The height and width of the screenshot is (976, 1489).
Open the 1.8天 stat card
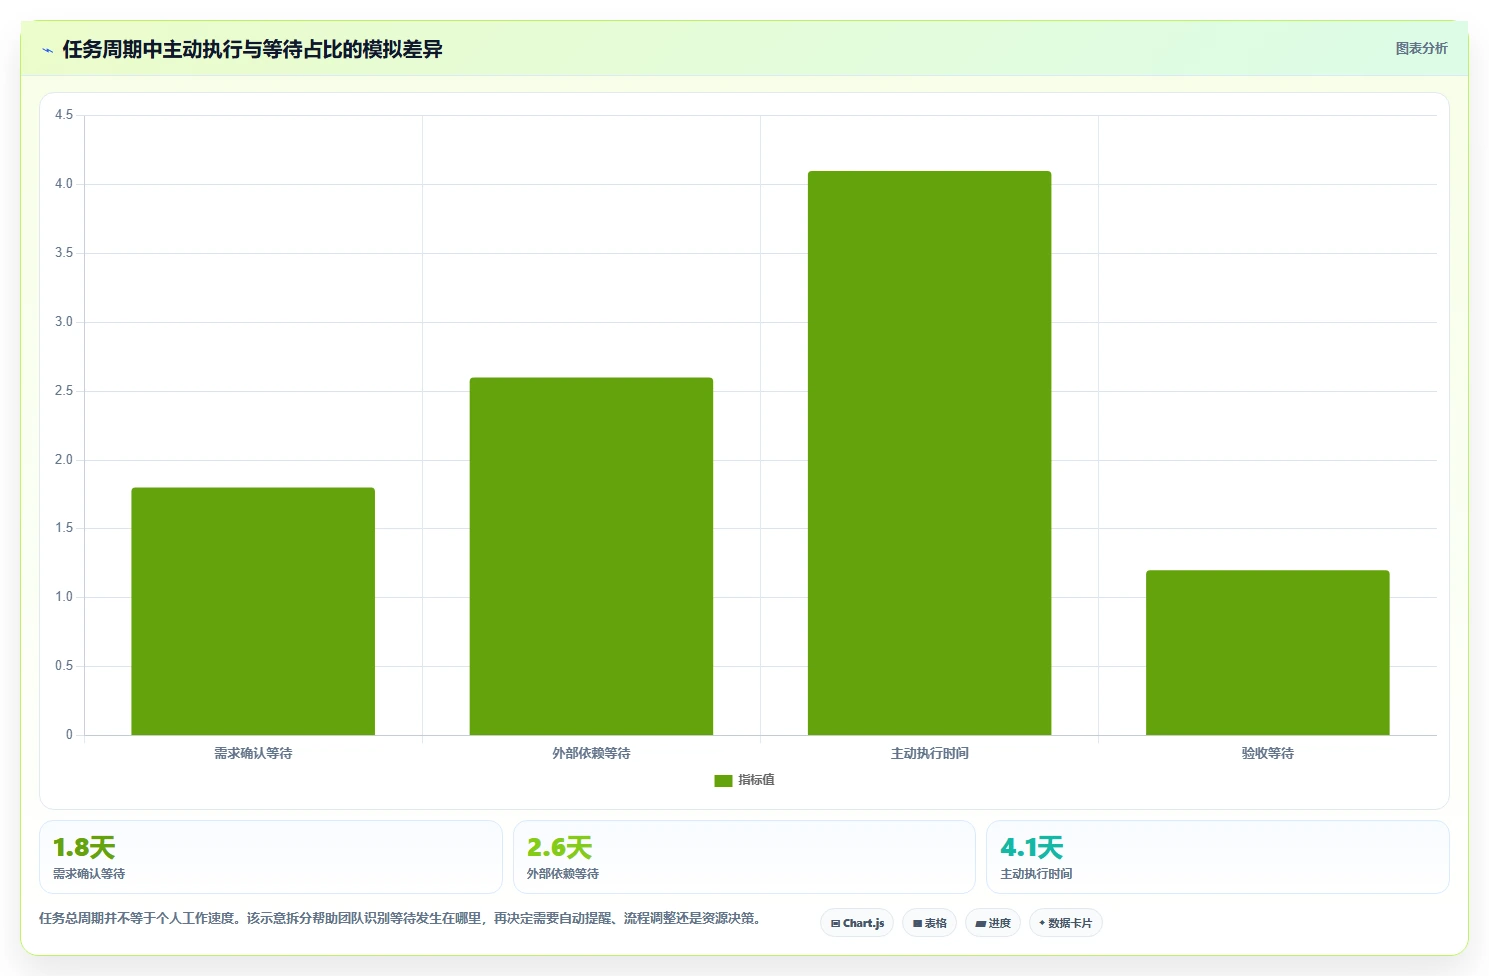click(271, 857)
